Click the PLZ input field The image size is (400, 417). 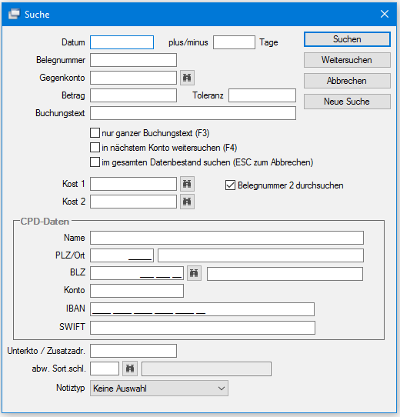pyautogui.click(x=122, y=255)
